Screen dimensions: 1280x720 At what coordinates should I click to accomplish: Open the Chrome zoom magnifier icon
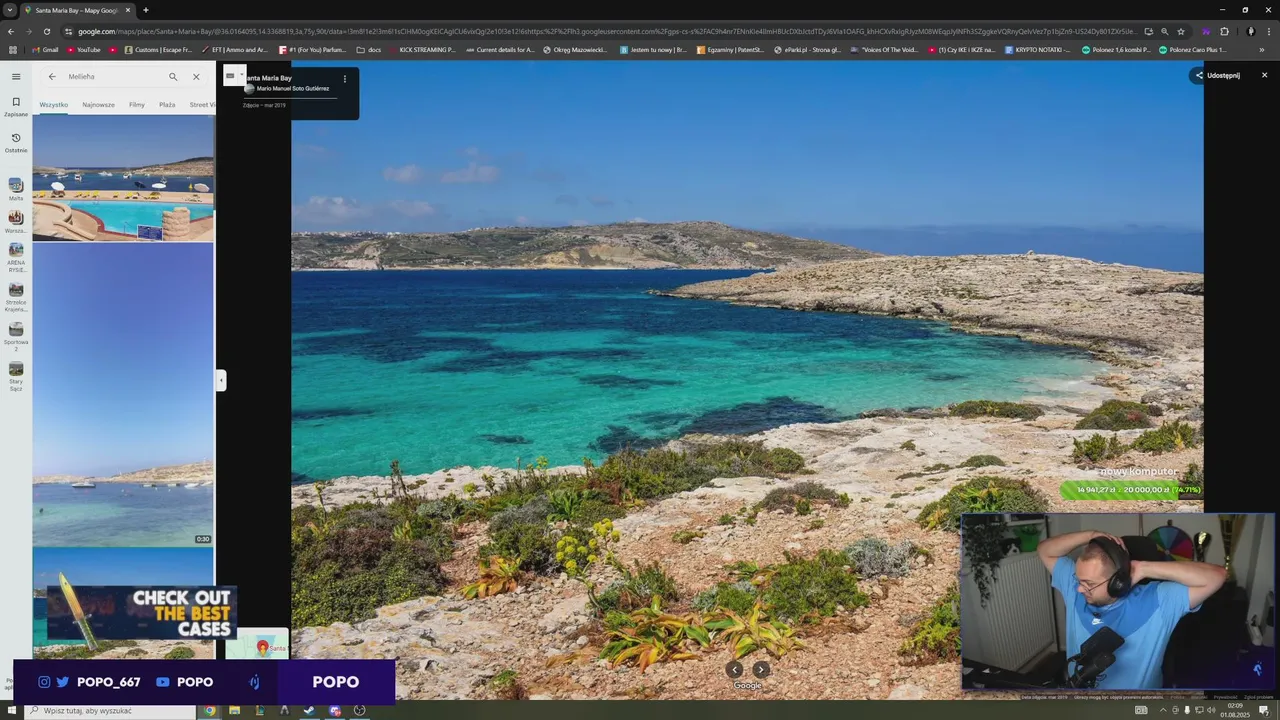click(1165, 31)
